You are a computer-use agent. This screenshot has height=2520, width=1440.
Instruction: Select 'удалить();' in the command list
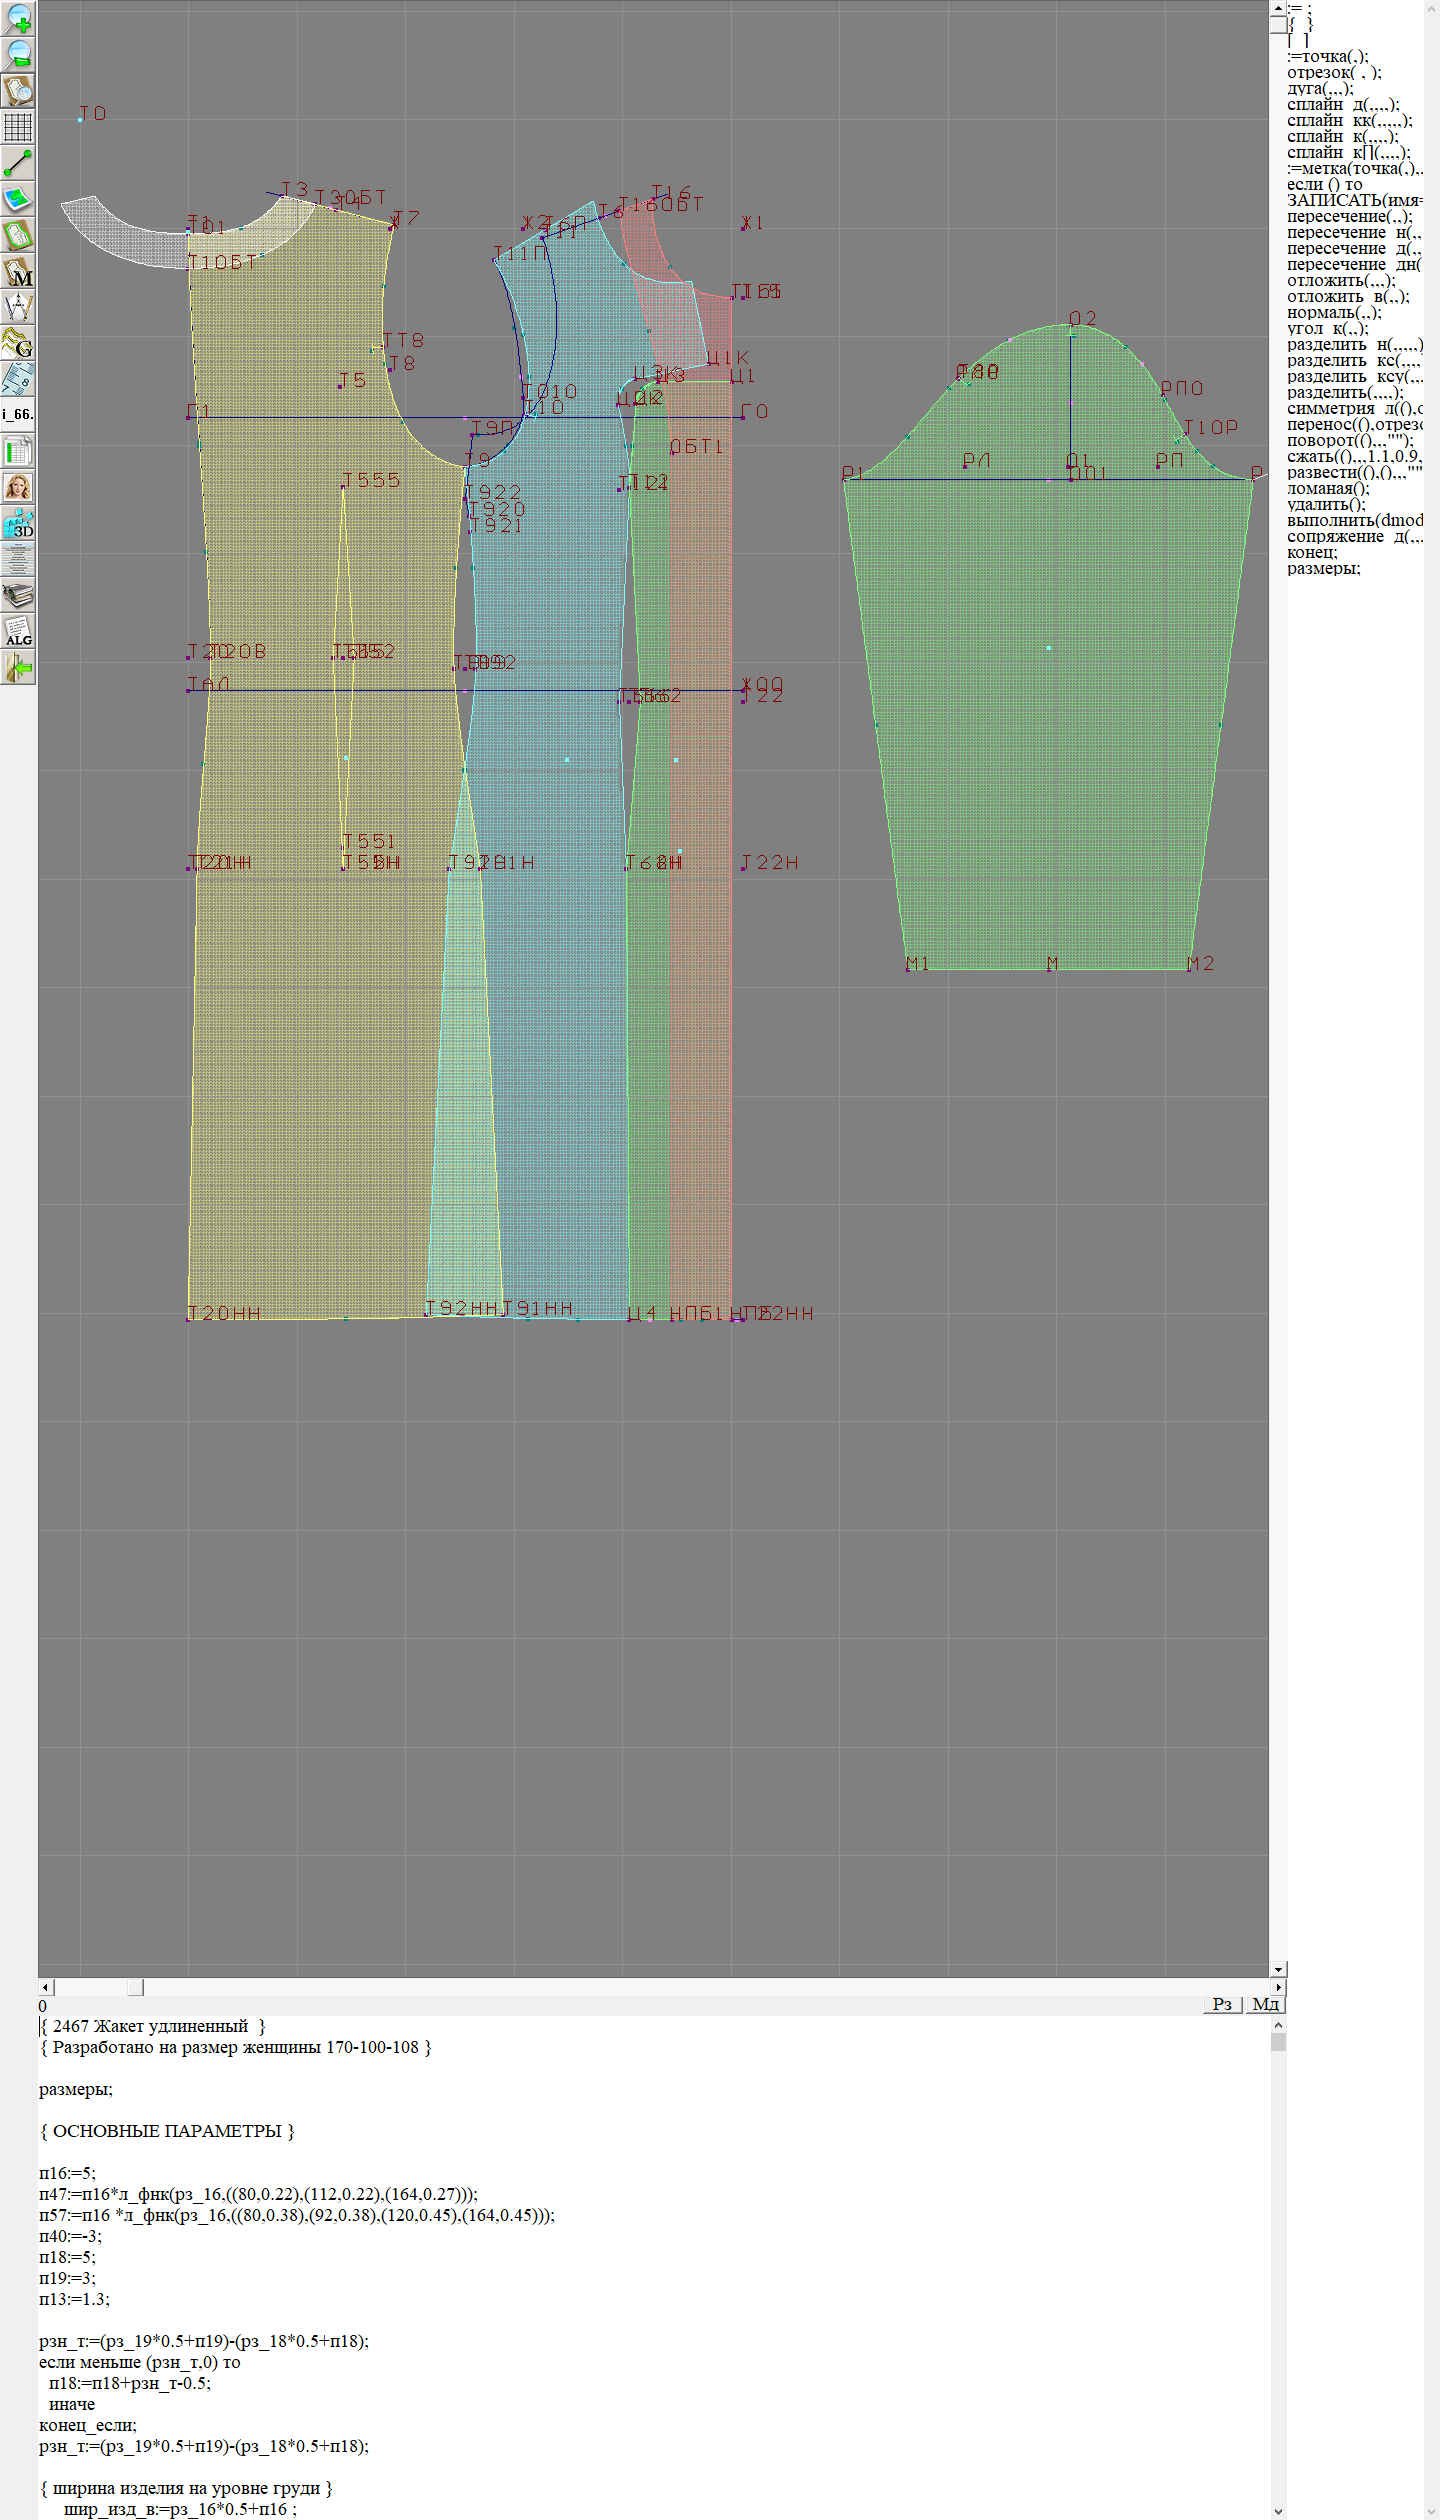pos(1327,504)
